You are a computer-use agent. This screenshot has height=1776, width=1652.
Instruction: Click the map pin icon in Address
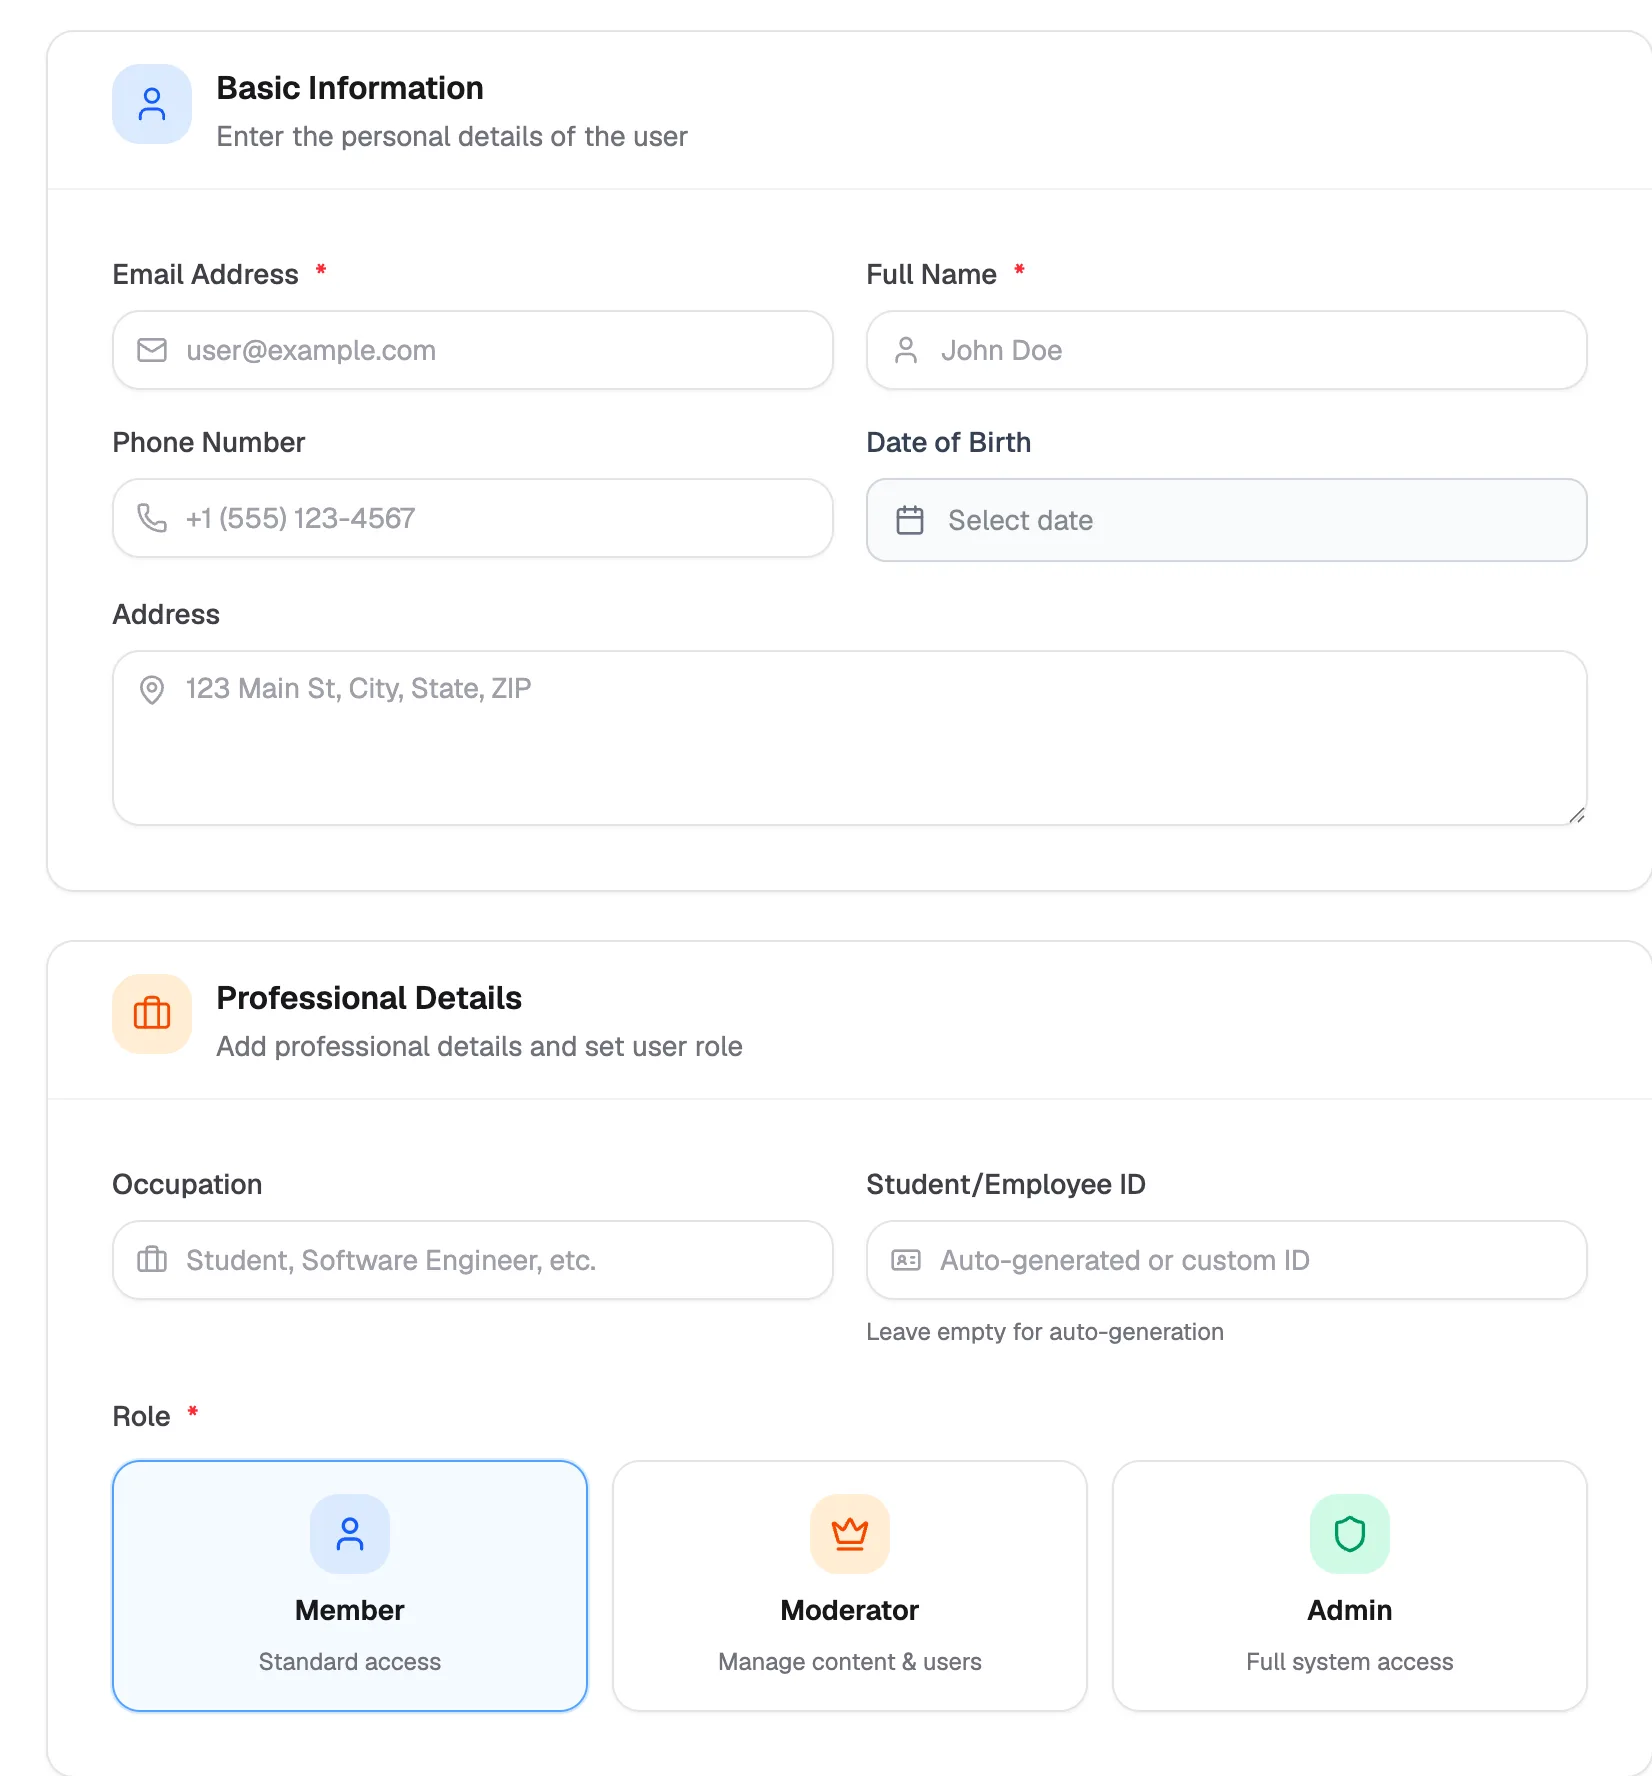152,690
